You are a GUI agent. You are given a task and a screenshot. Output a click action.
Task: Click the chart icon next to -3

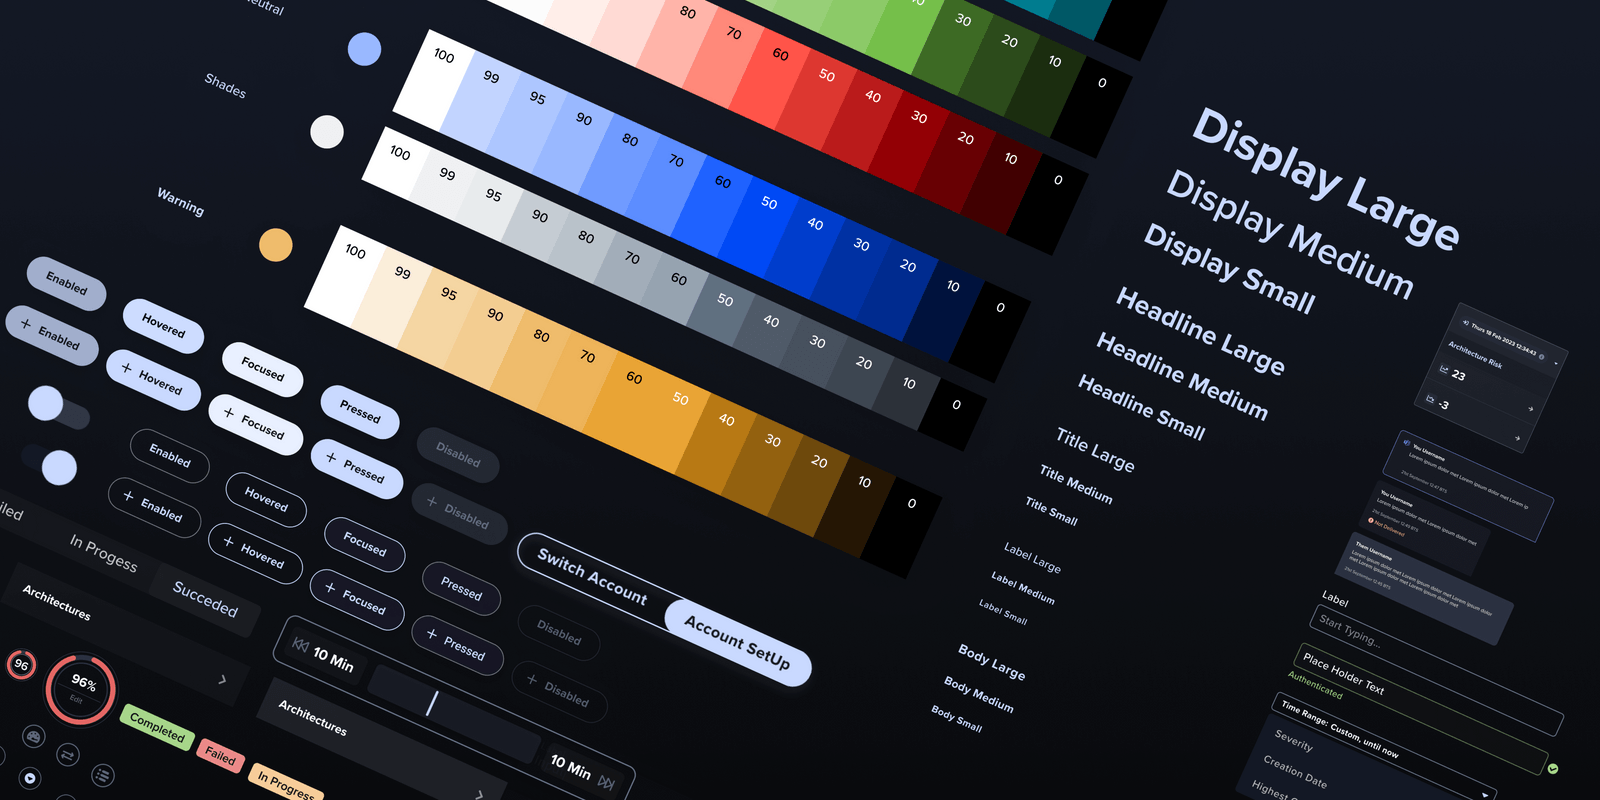pyautogui.click(x=1430, y=399)
